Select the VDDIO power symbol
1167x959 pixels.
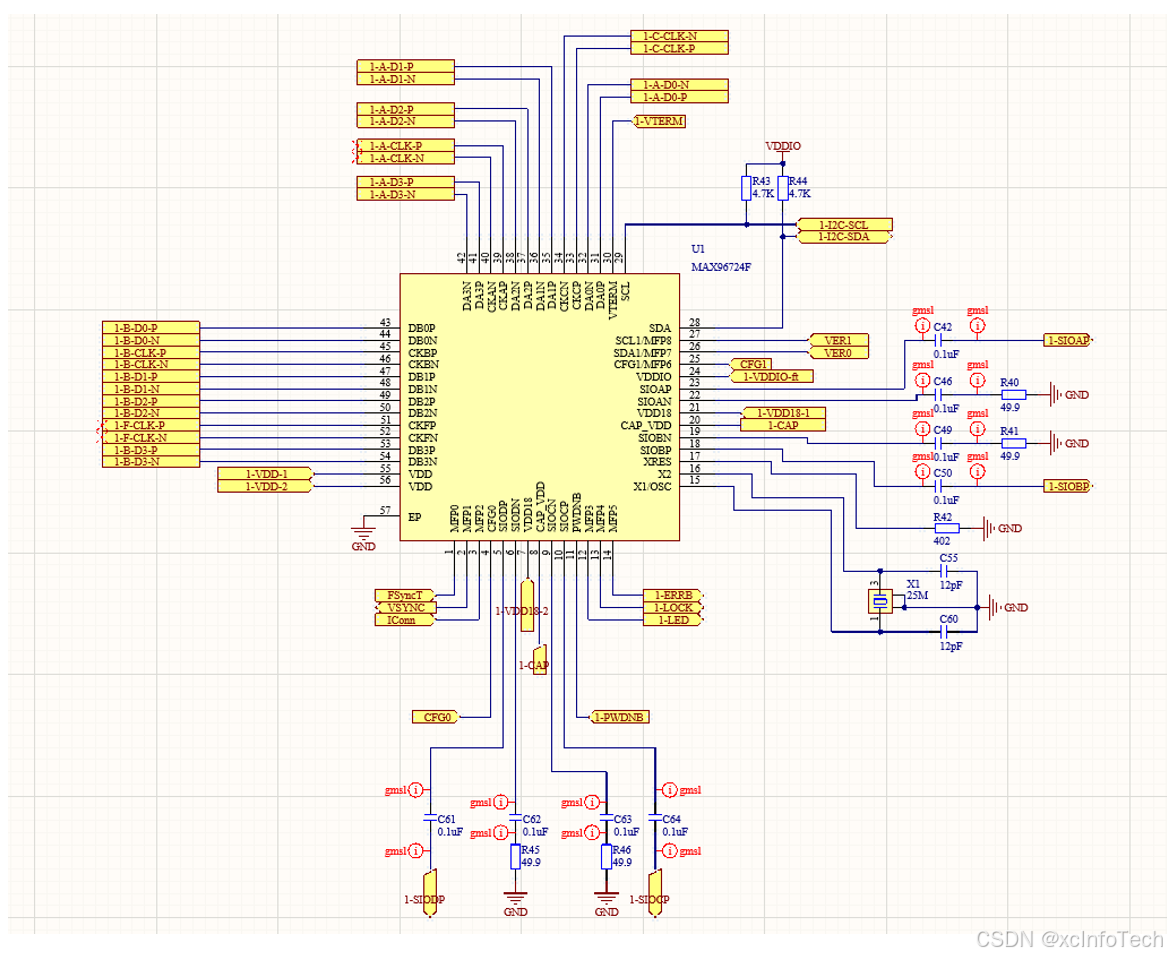tap(783, 151)
